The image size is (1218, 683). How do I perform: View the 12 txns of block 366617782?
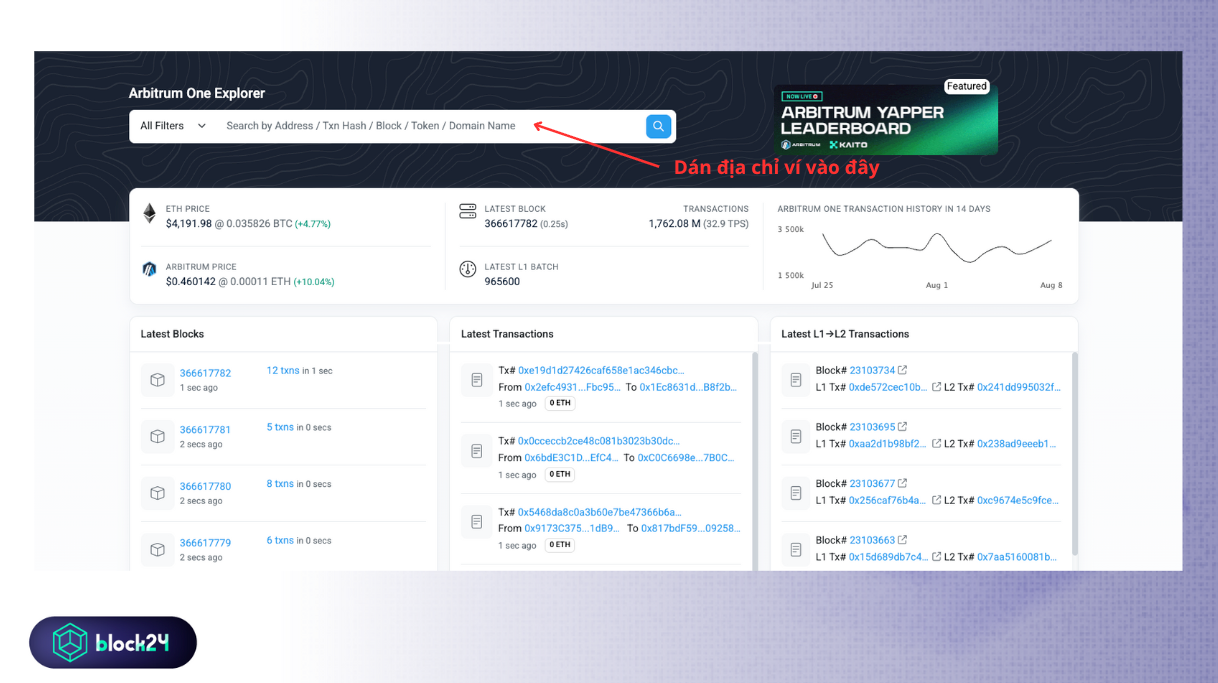coord(283,370)
